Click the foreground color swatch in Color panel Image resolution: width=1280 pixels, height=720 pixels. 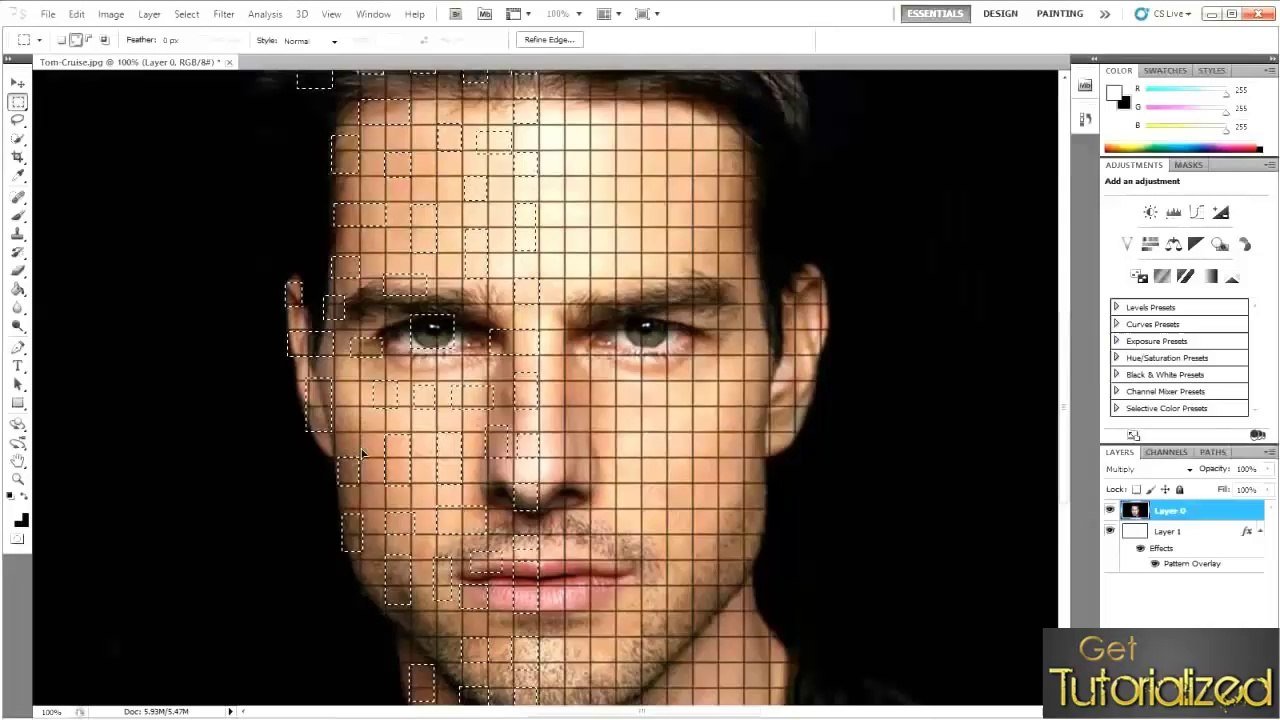(x=1114, y=92)
